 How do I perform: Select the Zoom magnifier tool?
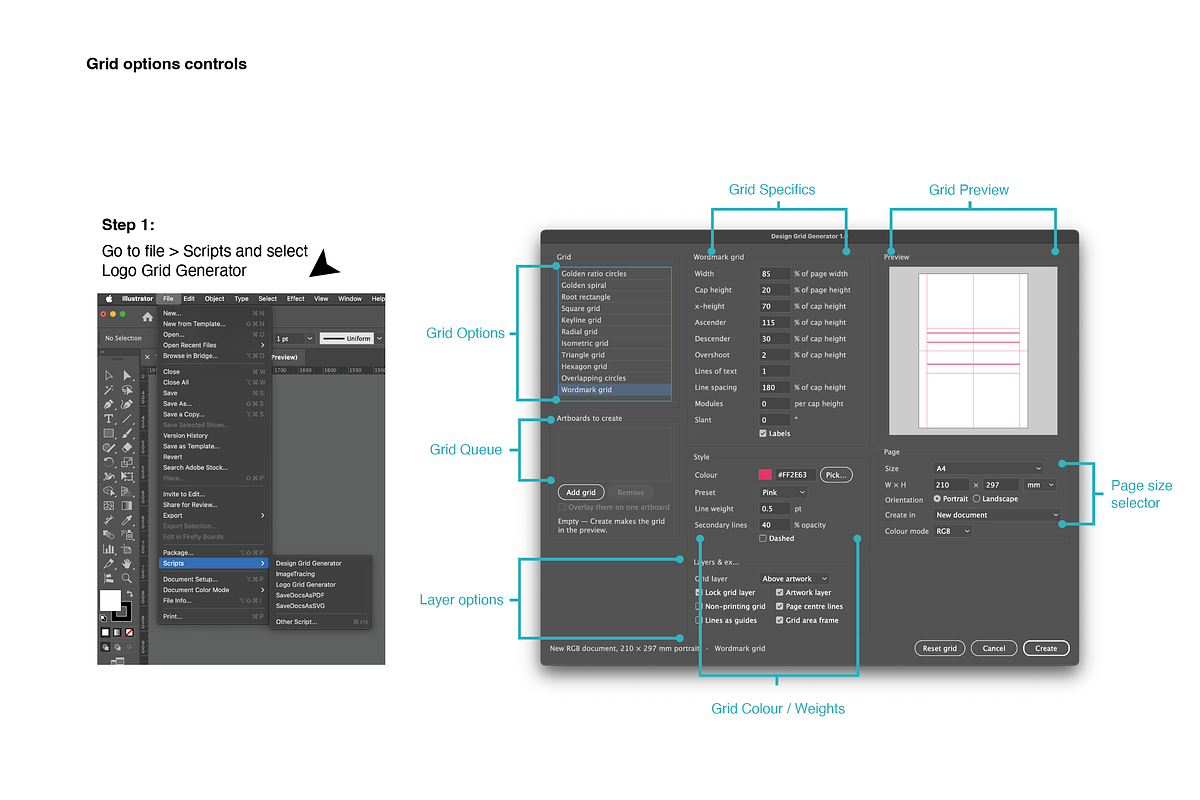127,578
